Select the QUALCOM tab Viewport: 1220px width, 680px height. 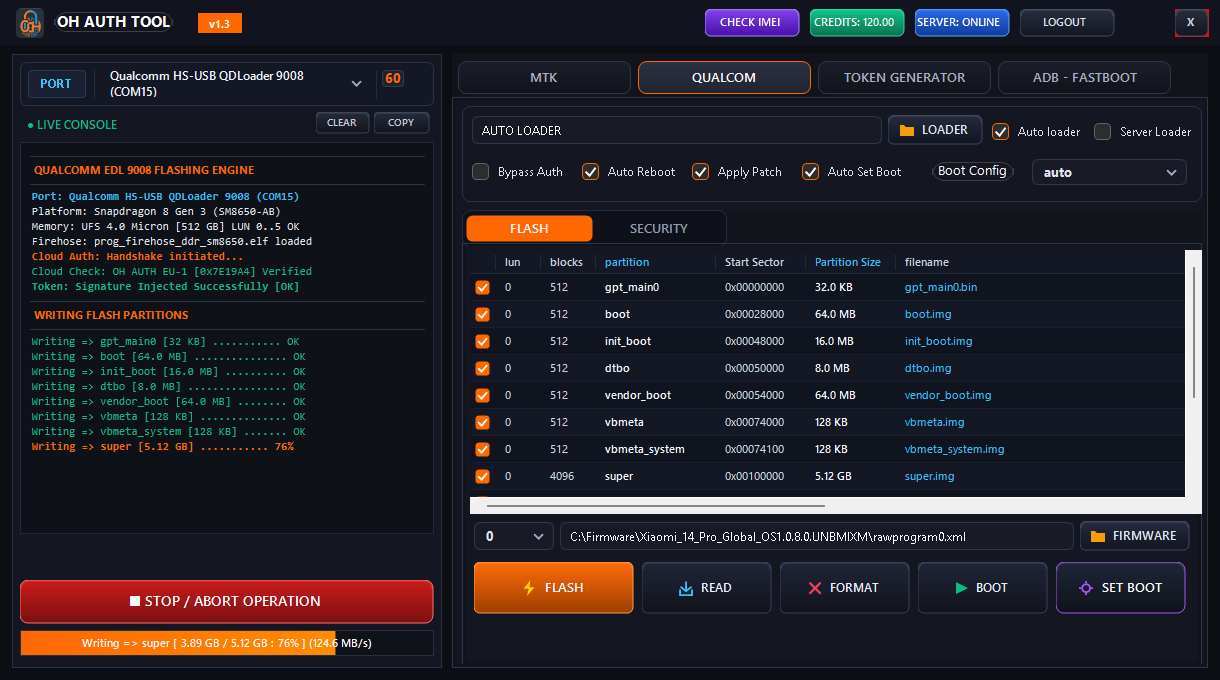coord(724,77)
